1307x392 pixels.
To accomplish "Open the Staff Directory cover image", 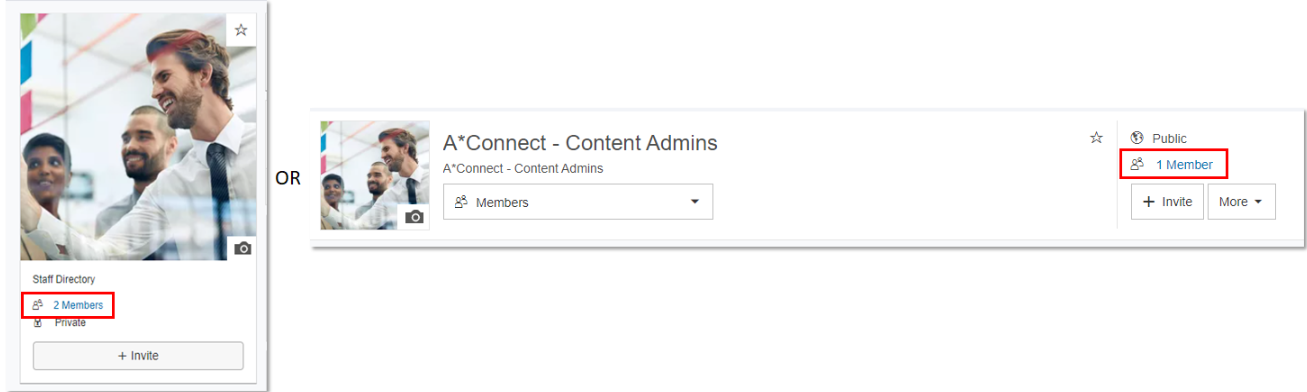I will tap(138, 138).
